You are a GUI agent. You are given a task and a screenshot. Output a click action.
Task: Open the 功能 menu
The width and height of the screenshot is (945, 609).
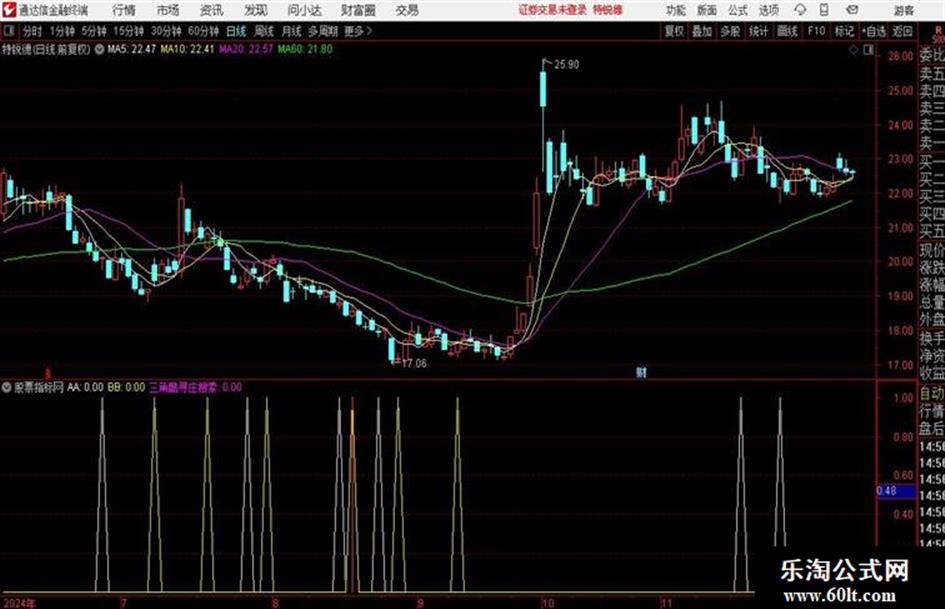(676, 10)
